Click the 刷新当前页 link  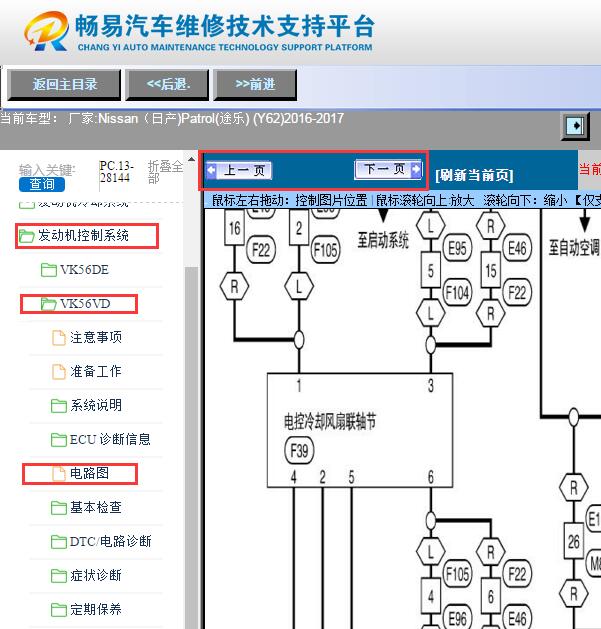pyautogui.click(x=474, y=175)
